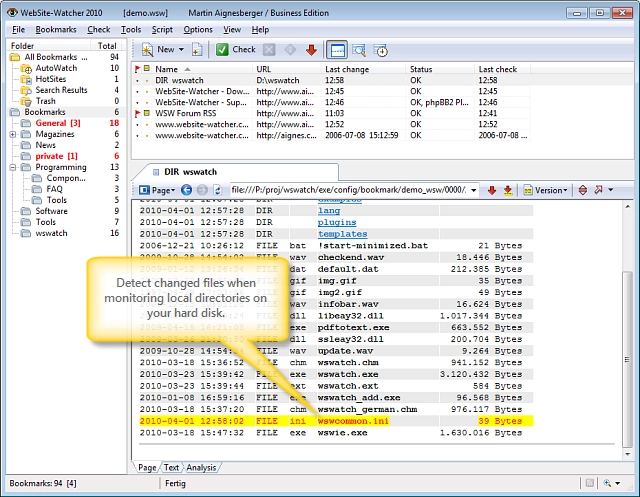The image size is (640, 497).
Task: Click the new document bookmark icon
Action: pos(197,50)
